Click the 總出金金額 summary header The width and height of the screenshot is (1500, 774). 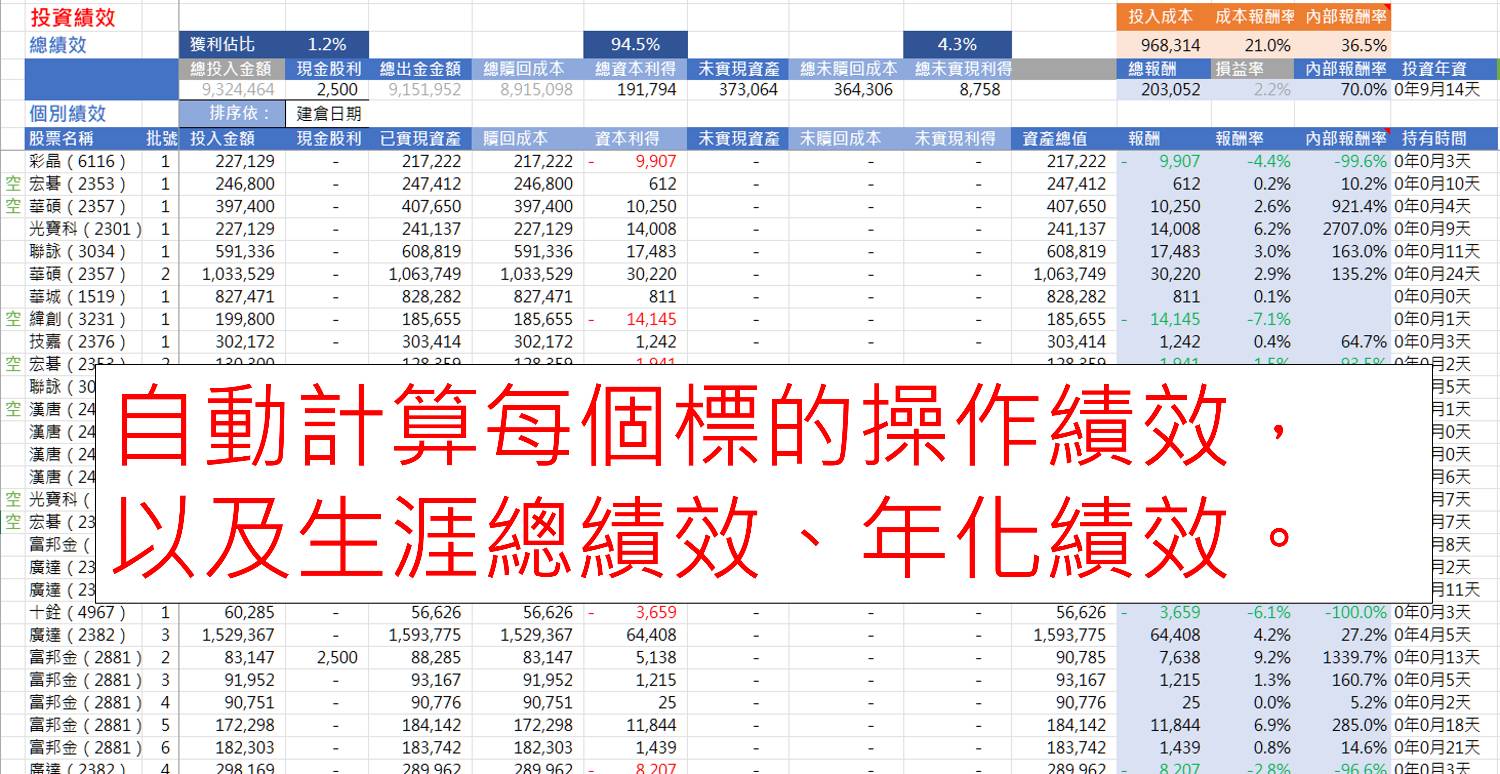pos(421,69)
